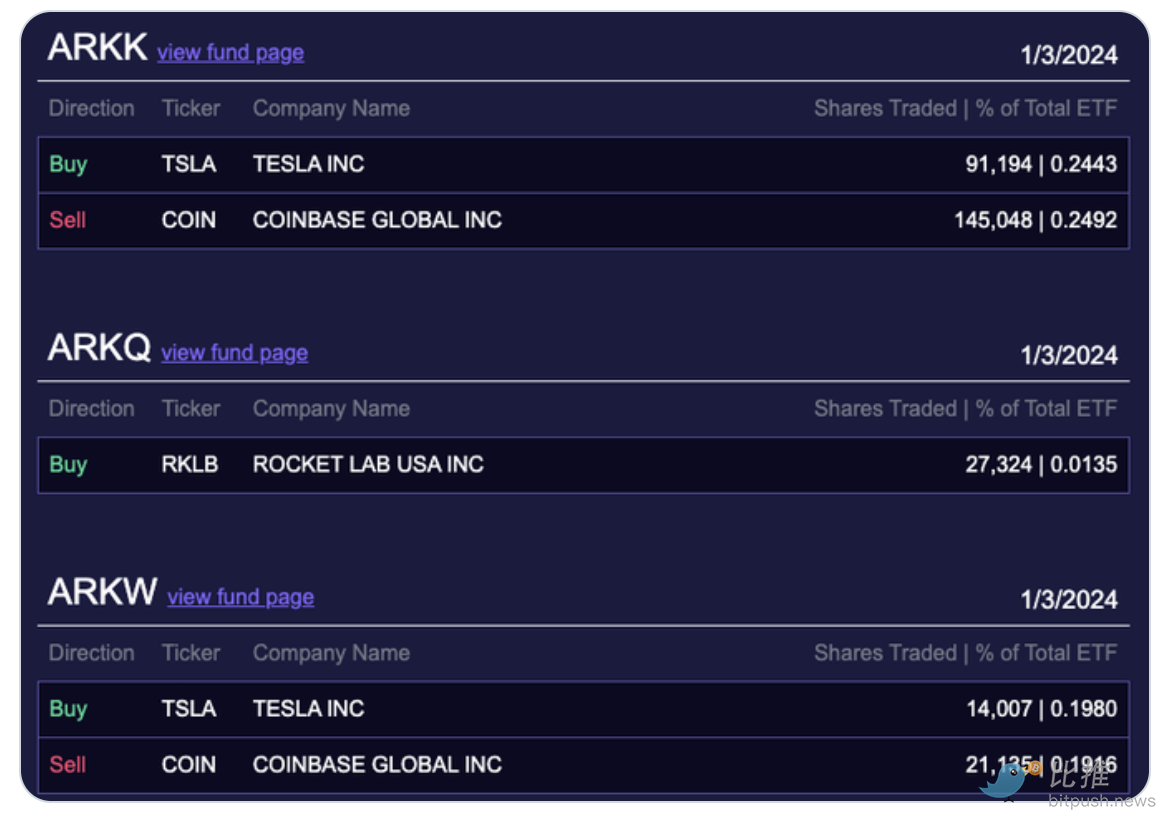Click the ARKW fund heading
The image size is (1176, 828).
(x=102, y=592)
